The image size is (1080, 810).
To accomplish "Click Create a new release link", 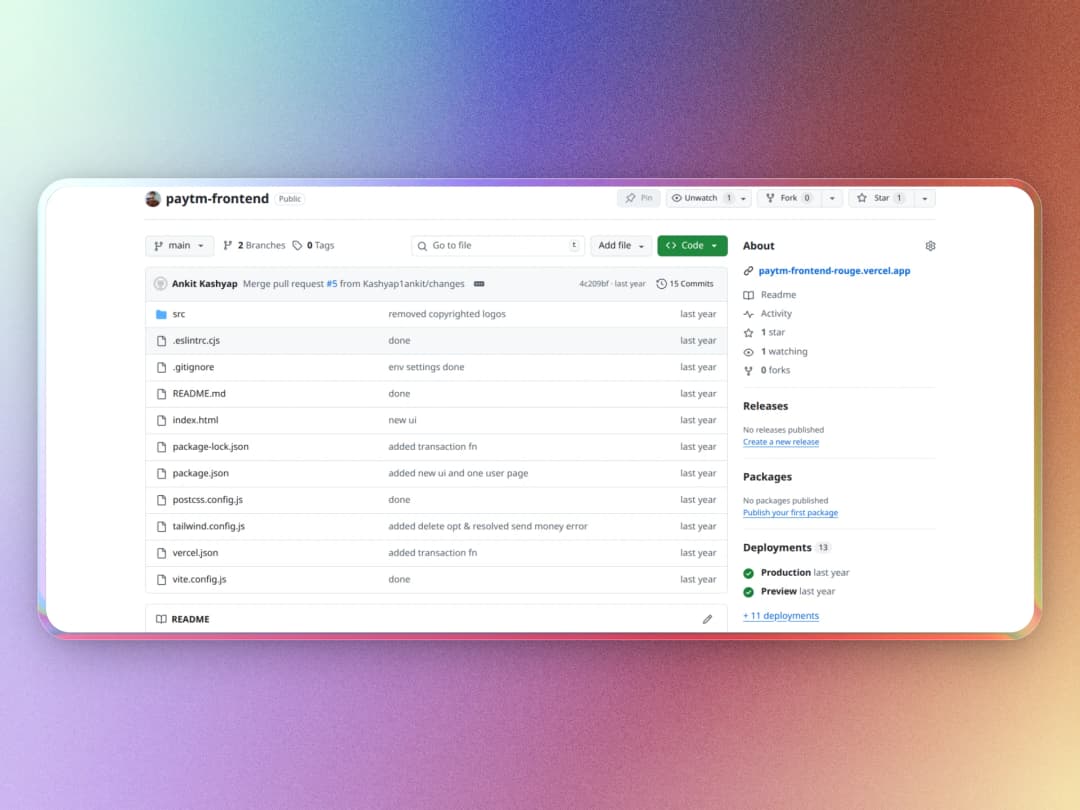I will point(780,442).
